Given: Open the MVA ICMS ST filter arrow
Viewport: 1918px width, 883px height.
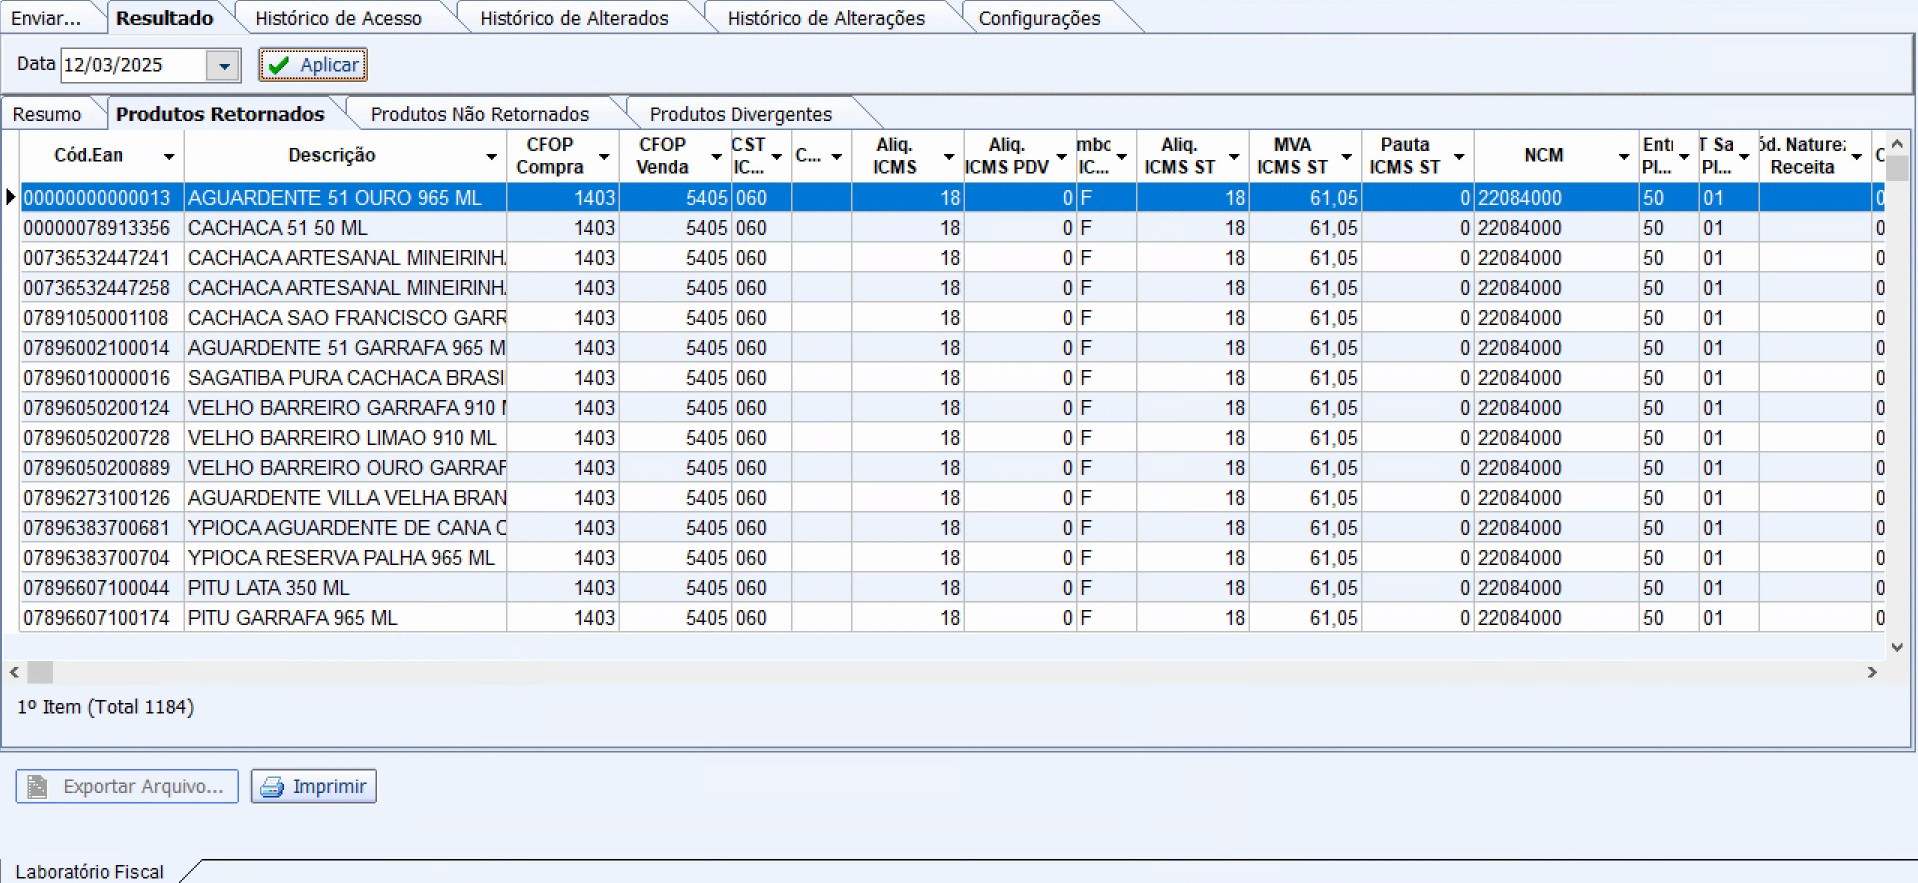Looking at the screenshot, I should click(1346, 157).
